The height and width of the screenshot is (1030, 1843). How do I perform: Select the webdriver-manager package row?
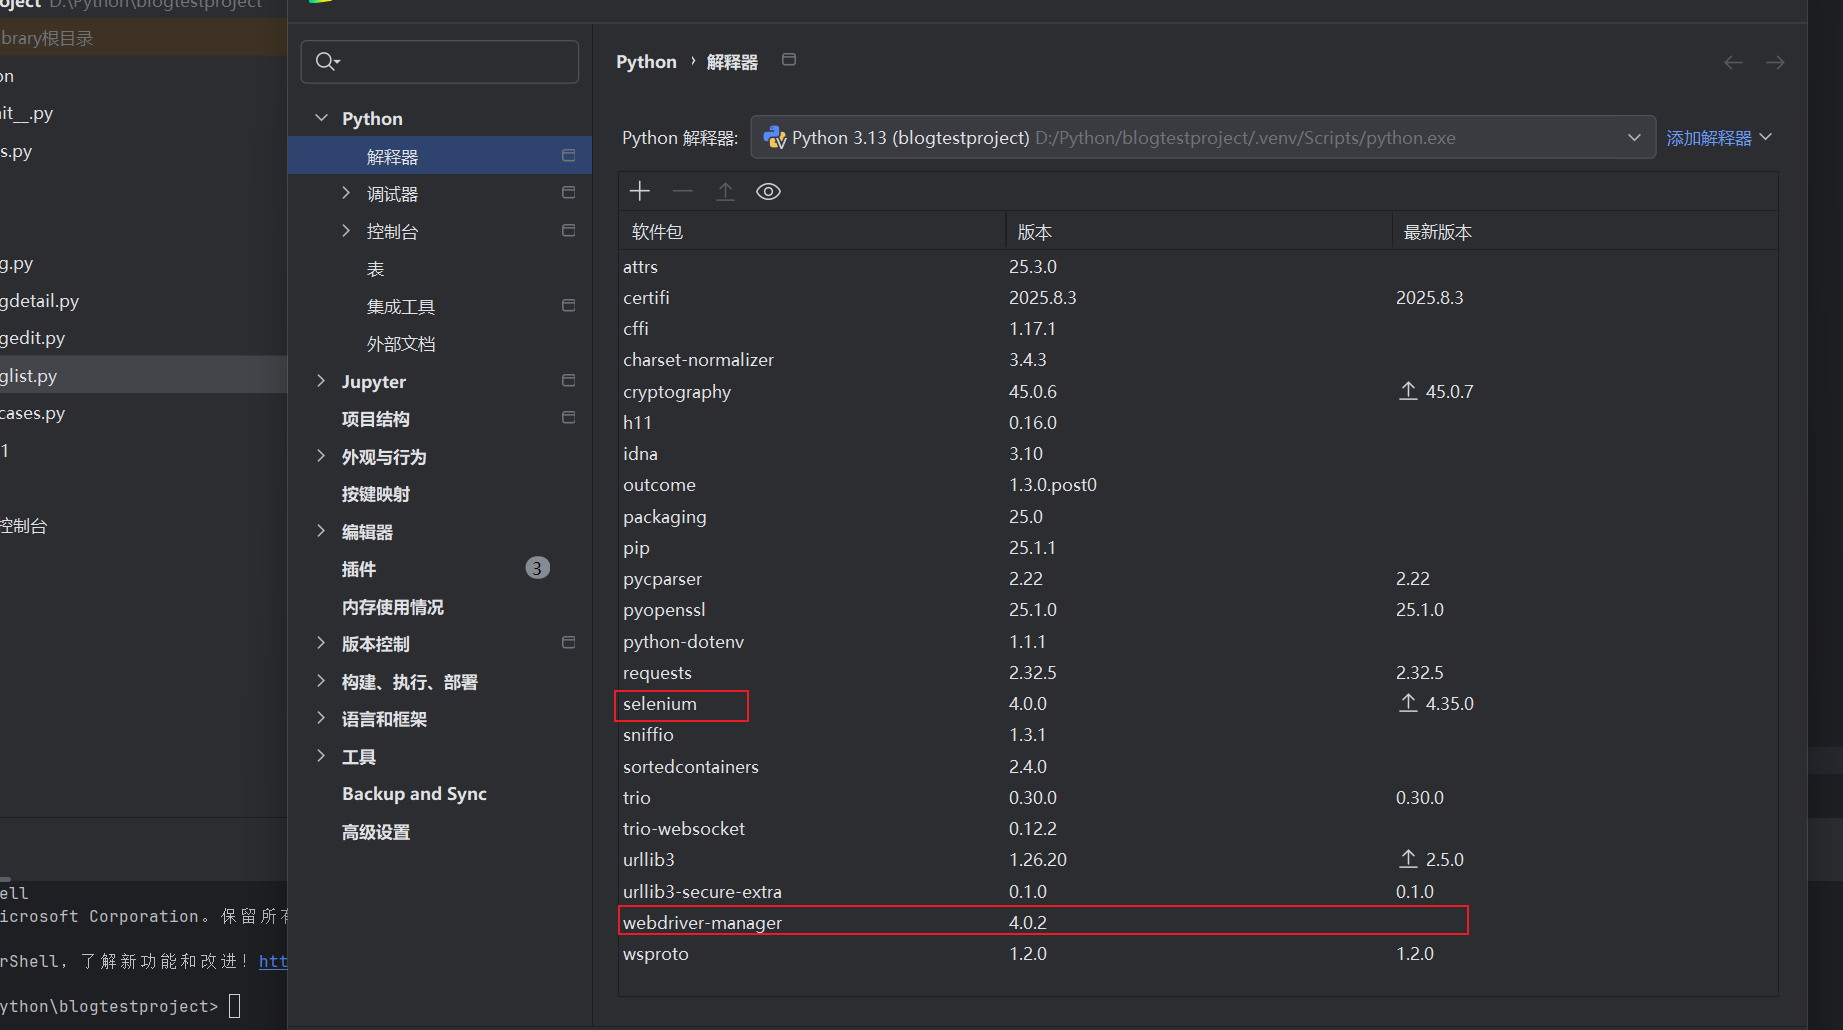[x=1198, y=922]
